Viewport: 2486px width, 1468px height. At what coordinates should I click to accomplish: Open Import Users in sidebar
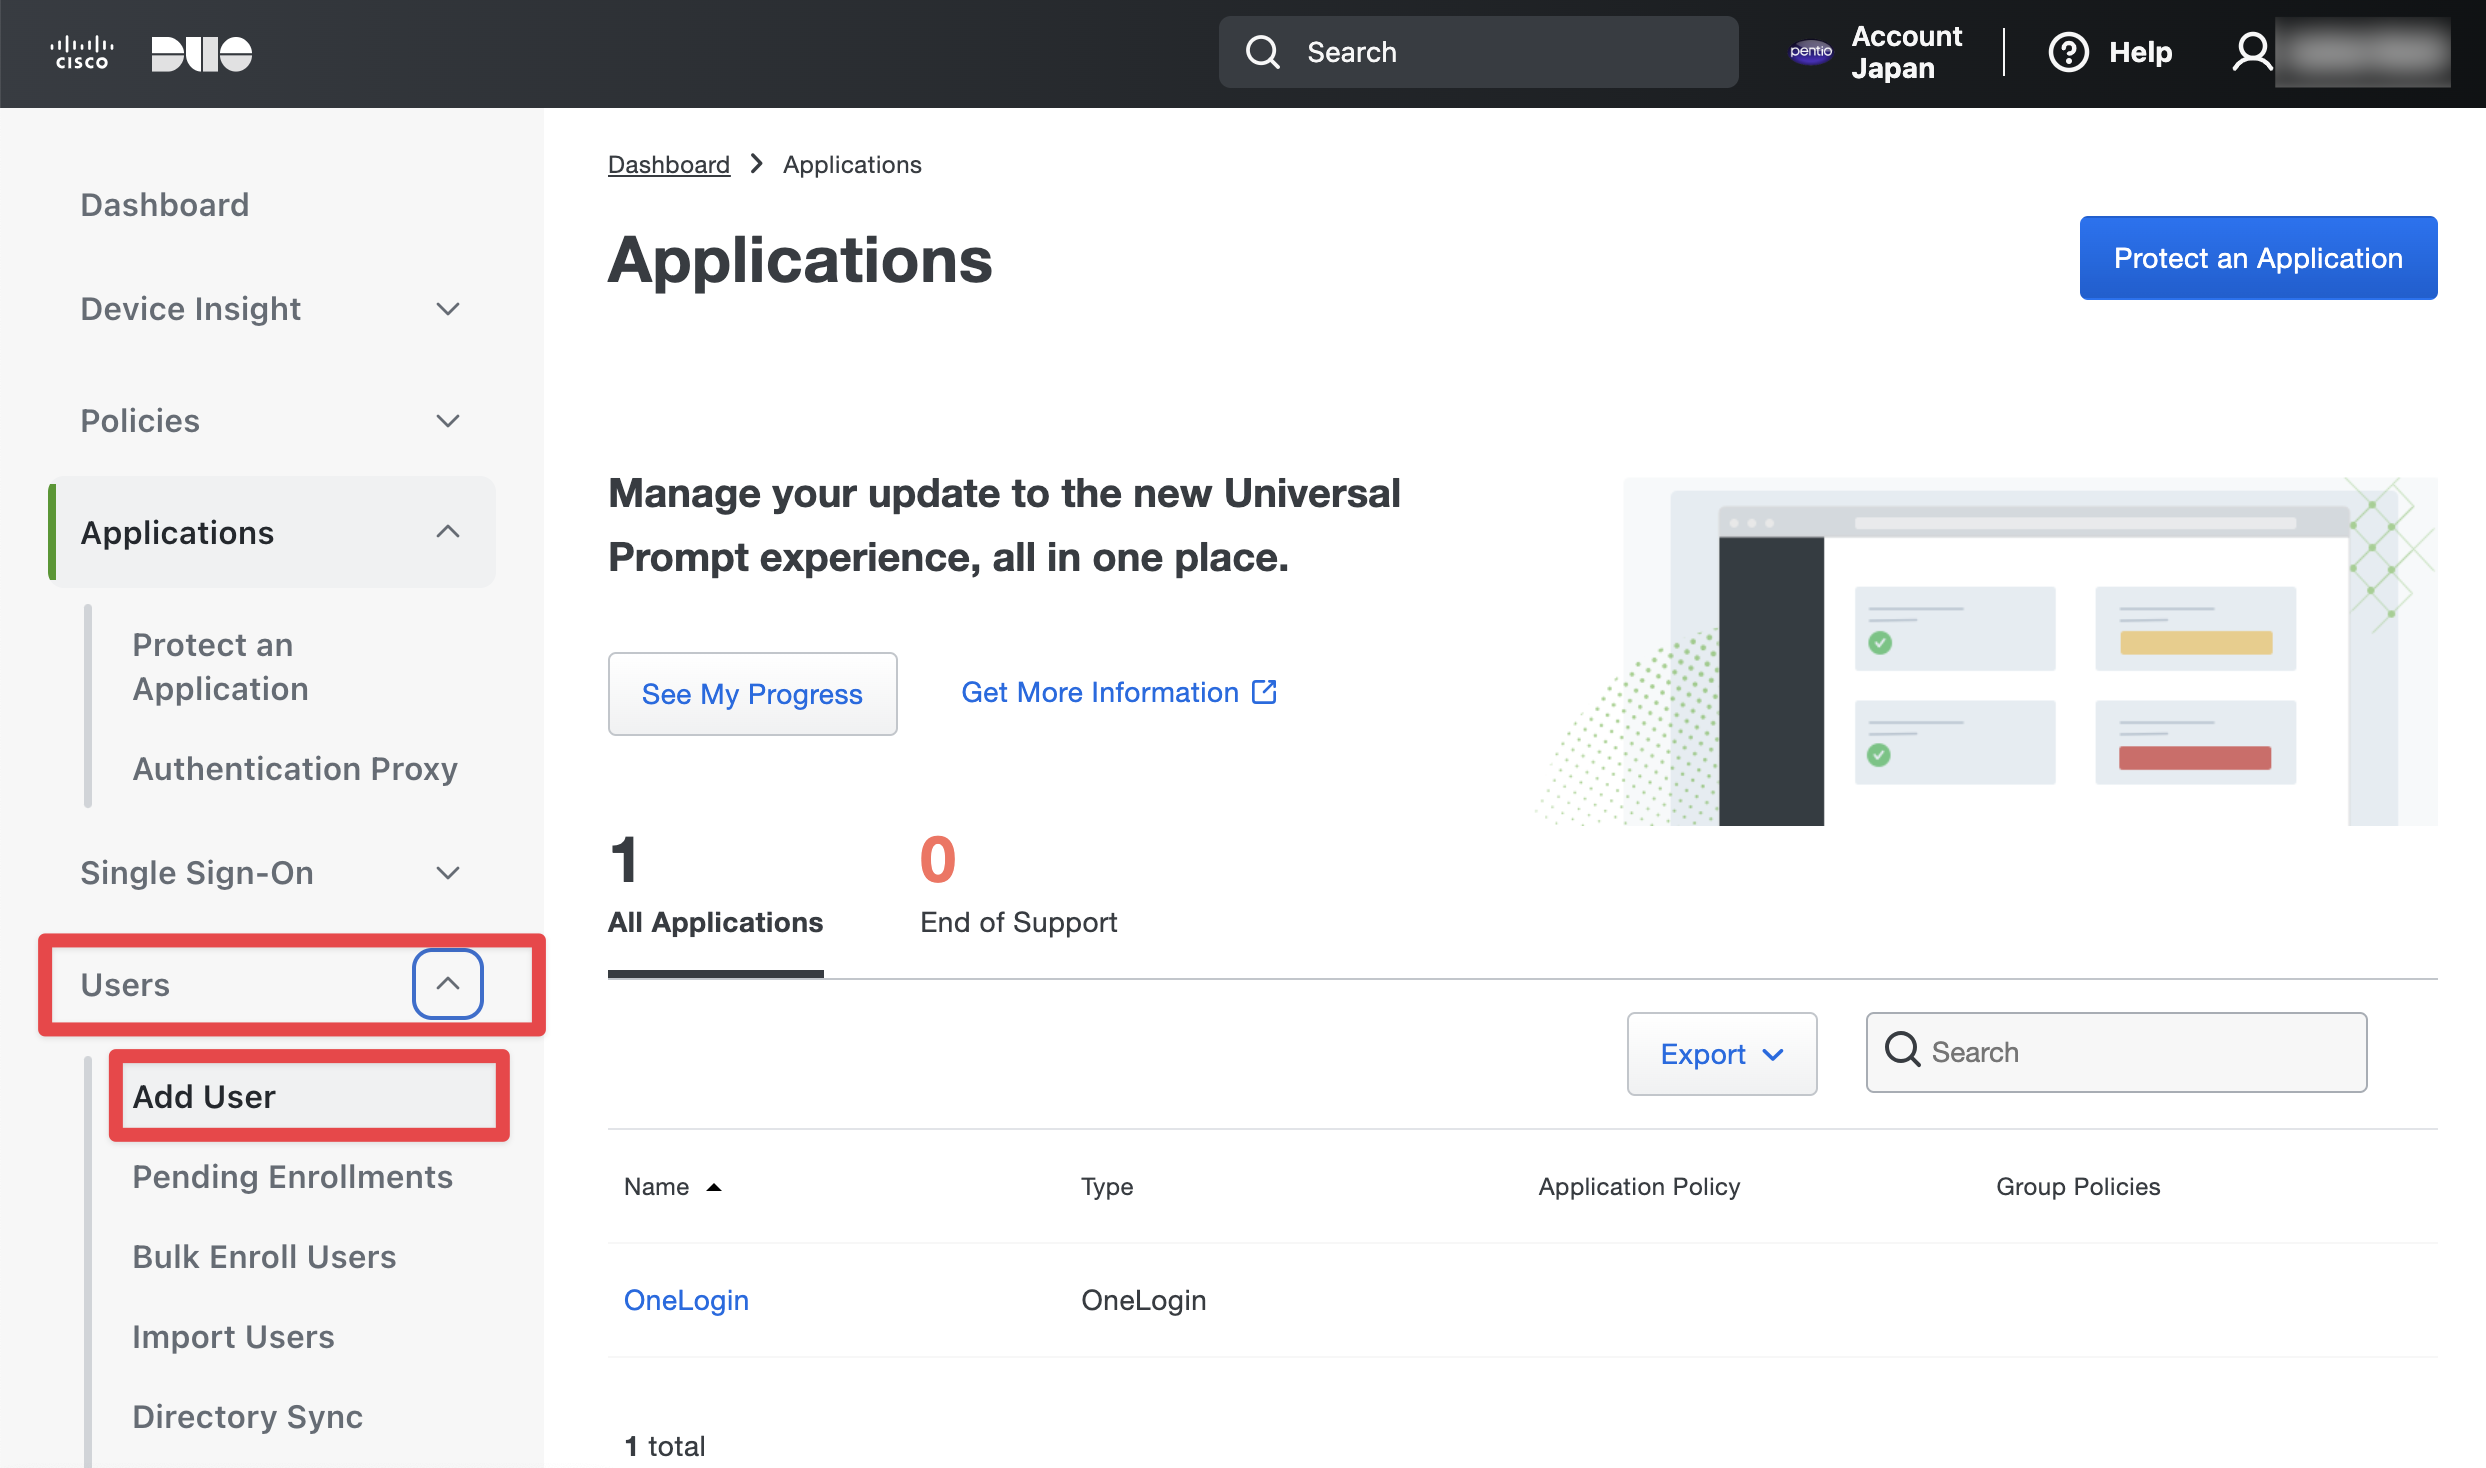coord(234,1337)
